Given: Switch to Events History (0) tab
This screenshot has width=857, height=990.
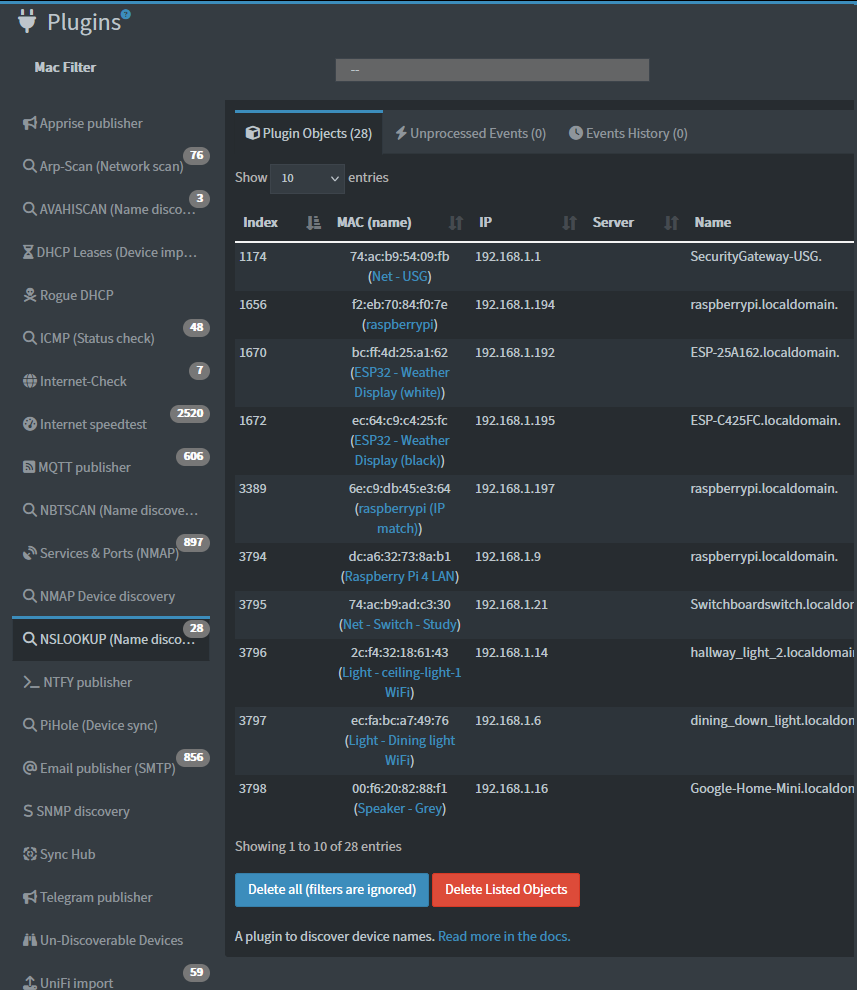Looking at the screenshot, I should point(628,133).
